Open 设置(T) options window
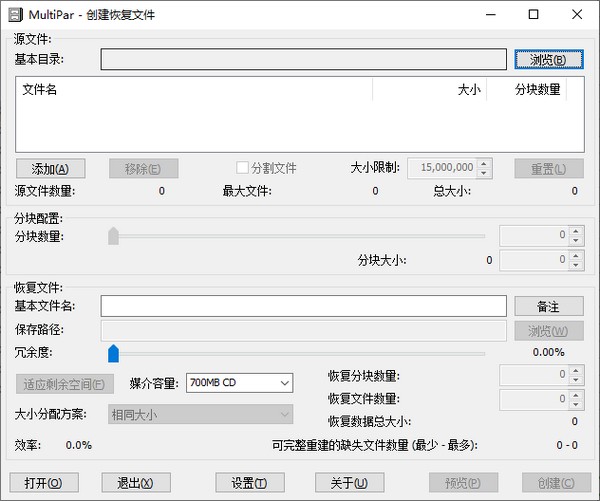 pyautogui.click(x=250, y=483)
